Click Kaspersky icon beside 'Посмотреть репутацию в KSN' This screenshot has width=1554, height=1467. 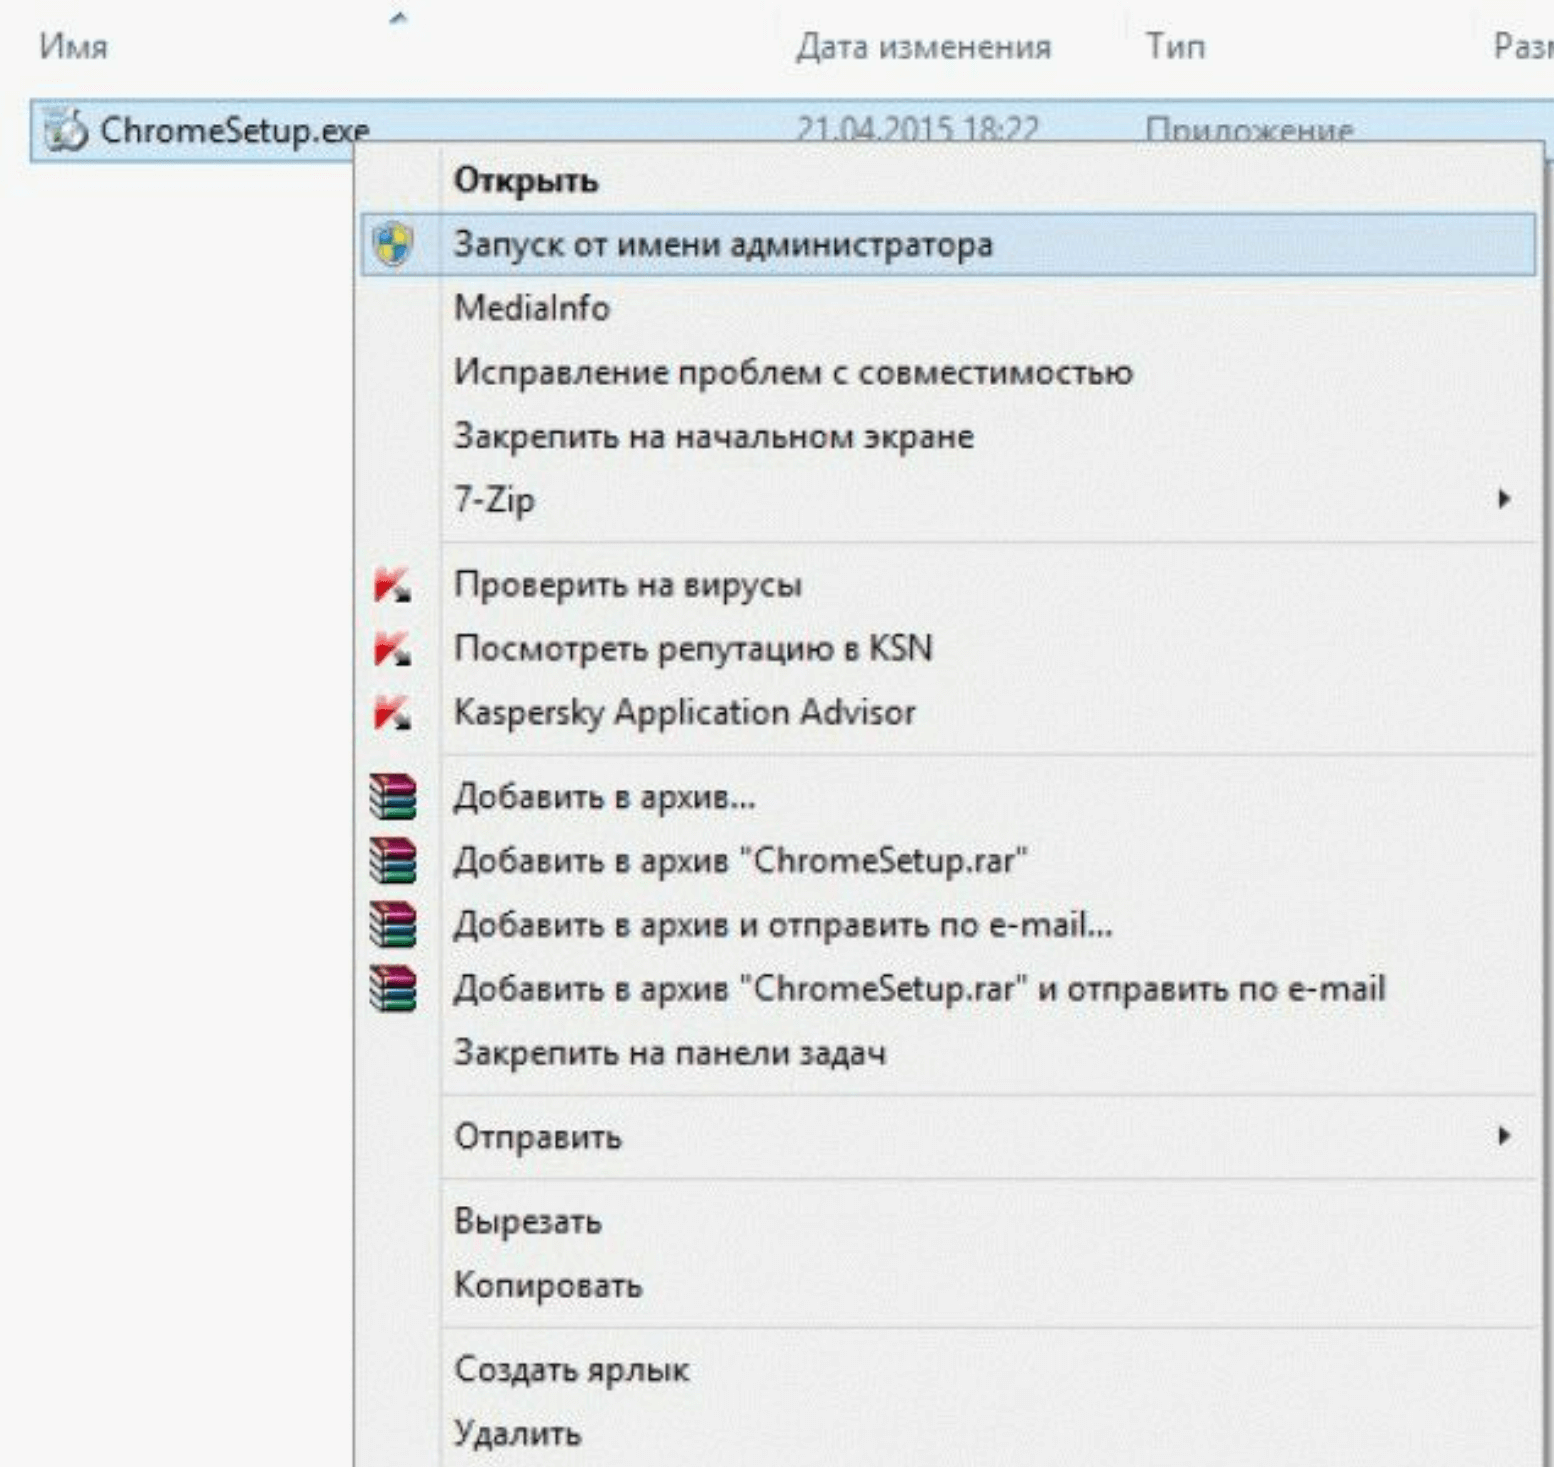click(392, 649)
